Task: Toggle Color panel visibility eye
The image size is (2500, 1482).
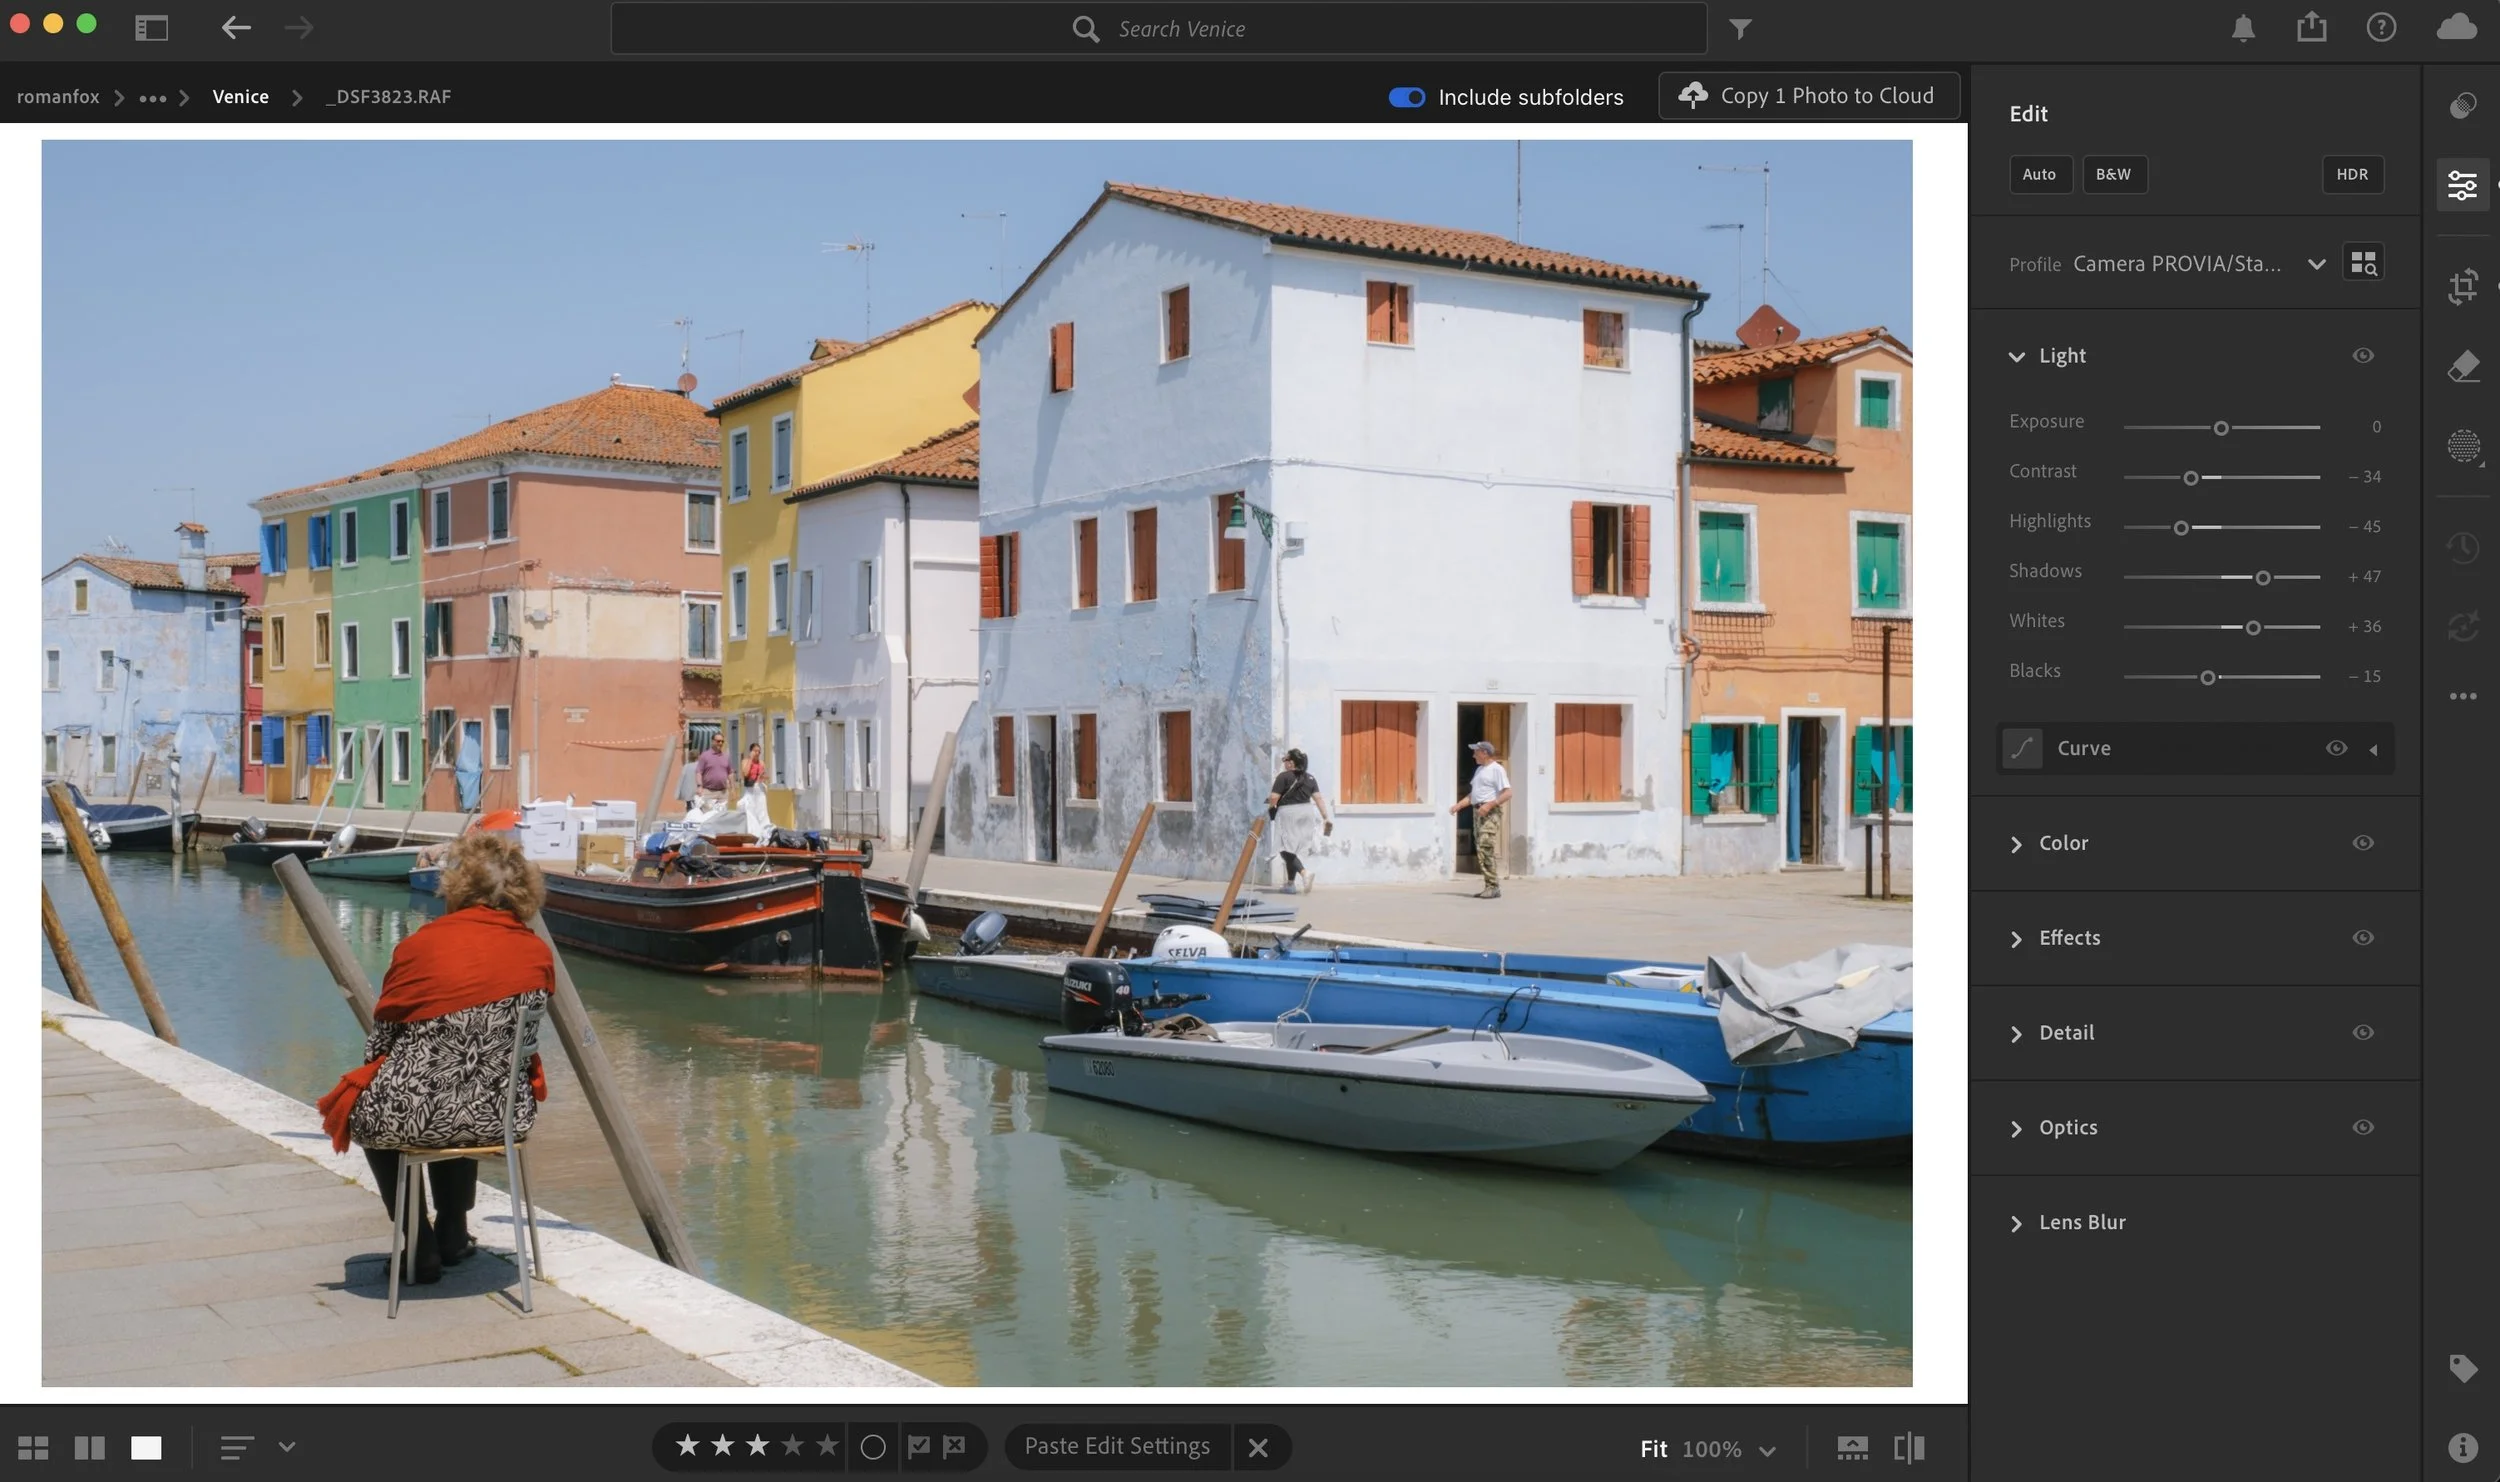Action: 2362,843
